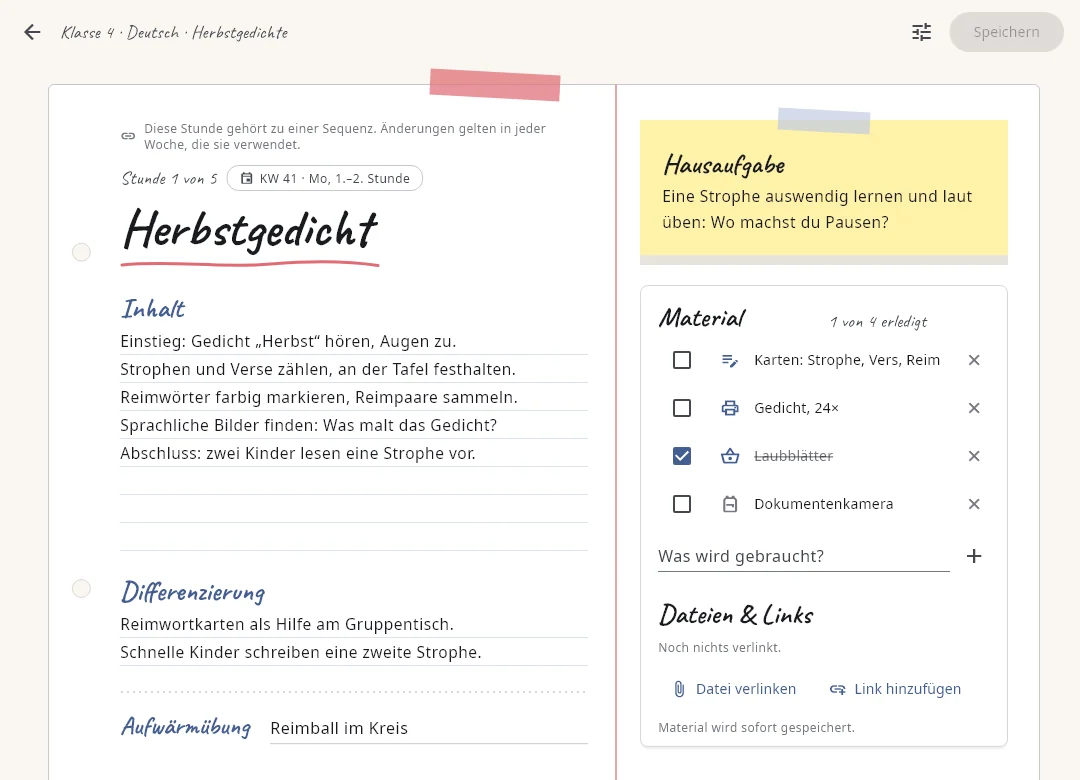Add the material with the plus icon
This screenshot has height=780, width=1080.
973,556
